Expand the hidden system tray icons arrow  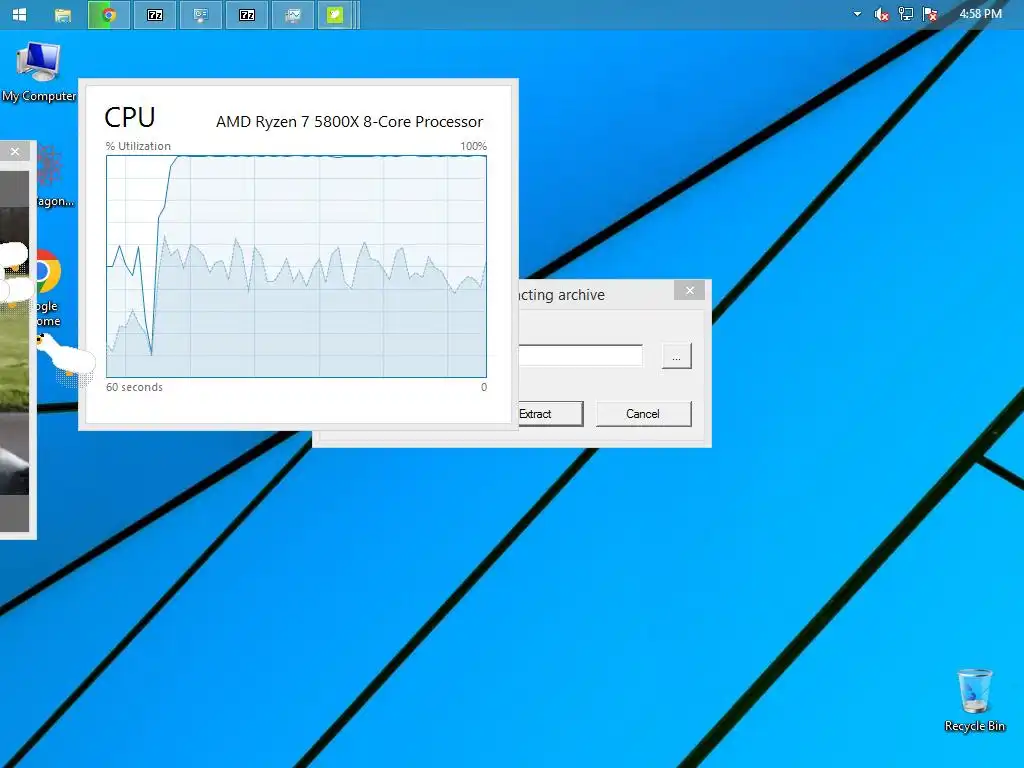point(857,14)
